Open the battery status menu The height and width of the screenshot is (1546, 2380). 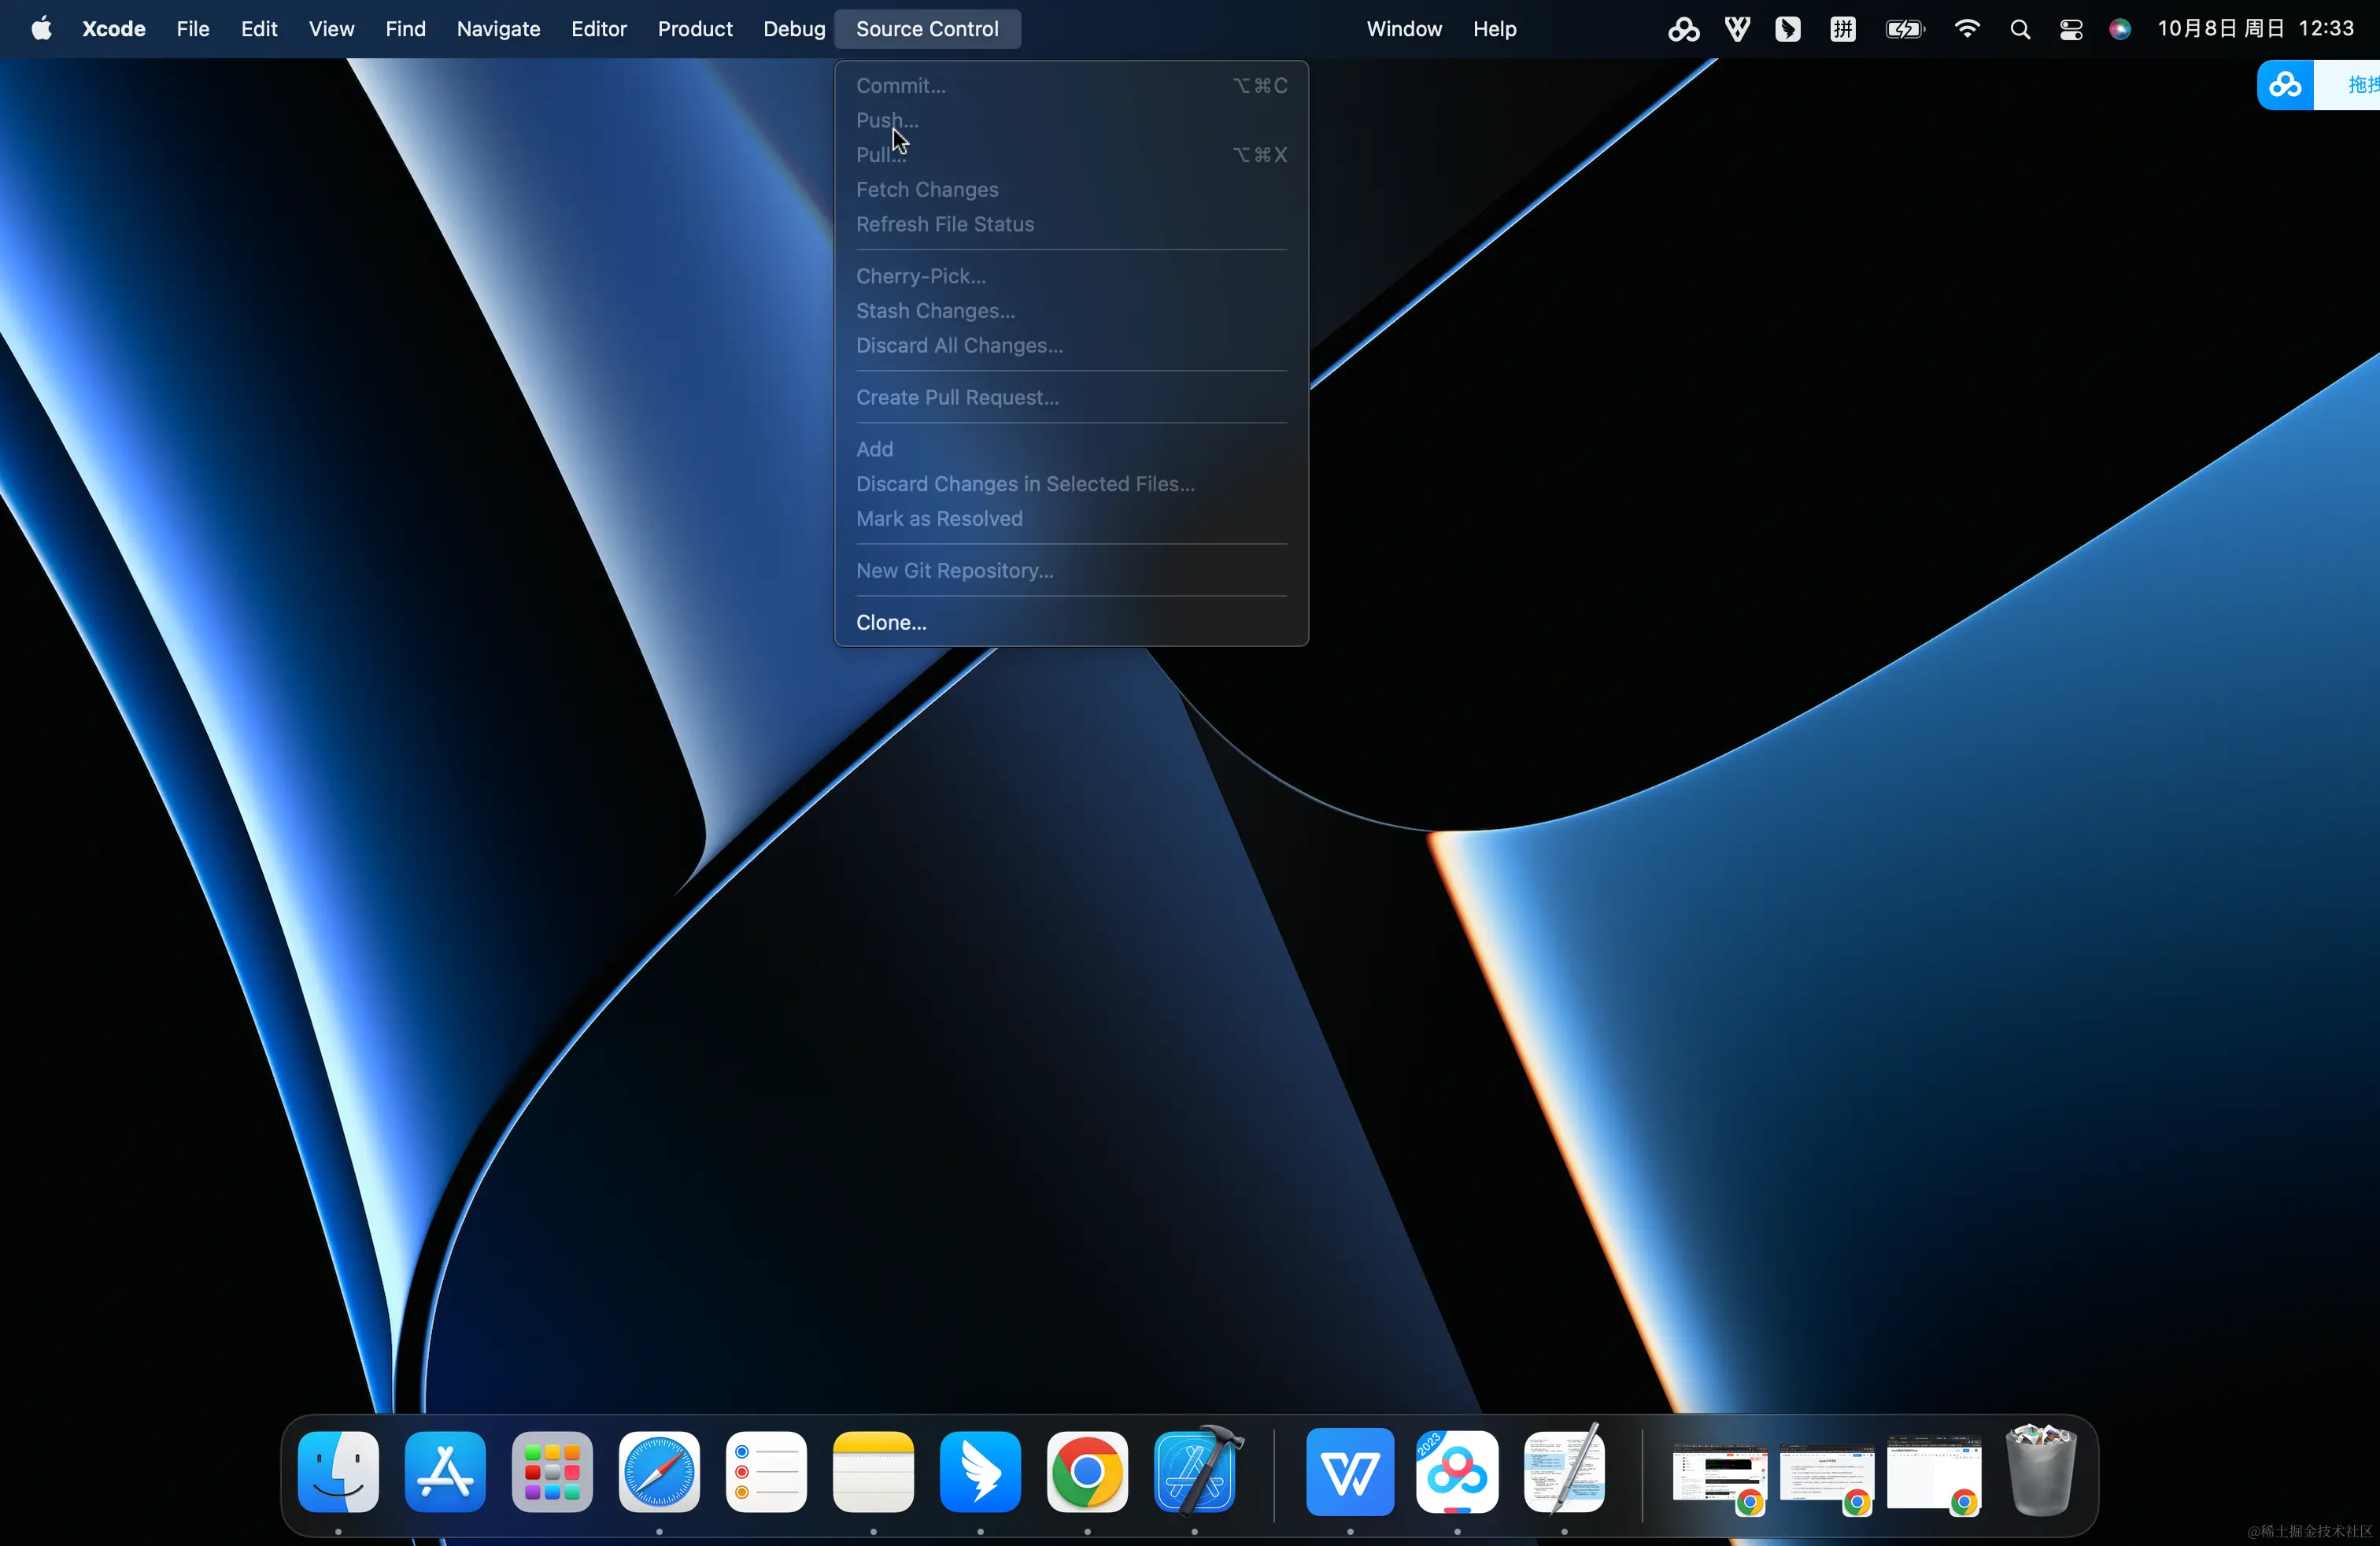pos(1904,29)
